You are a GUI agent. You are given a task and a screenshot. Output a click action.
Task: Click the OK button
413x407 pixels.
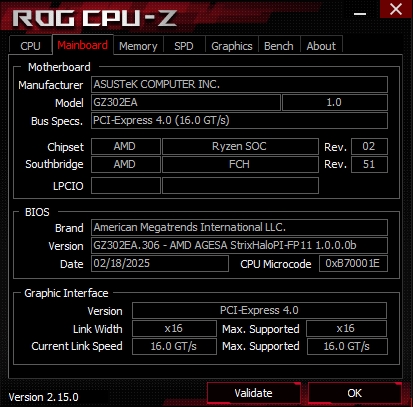coord(354,393)
